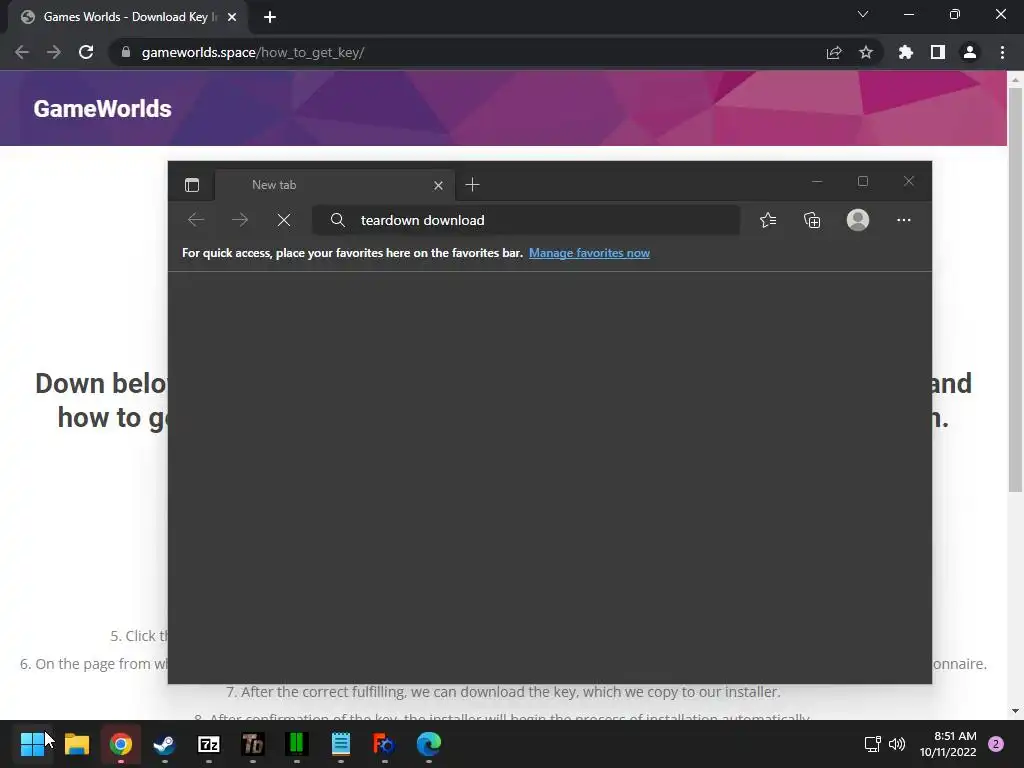This screenshot has height=768, width=1024.
Task: Close Chrome Games Worlds tab
Action: [232, 17]
